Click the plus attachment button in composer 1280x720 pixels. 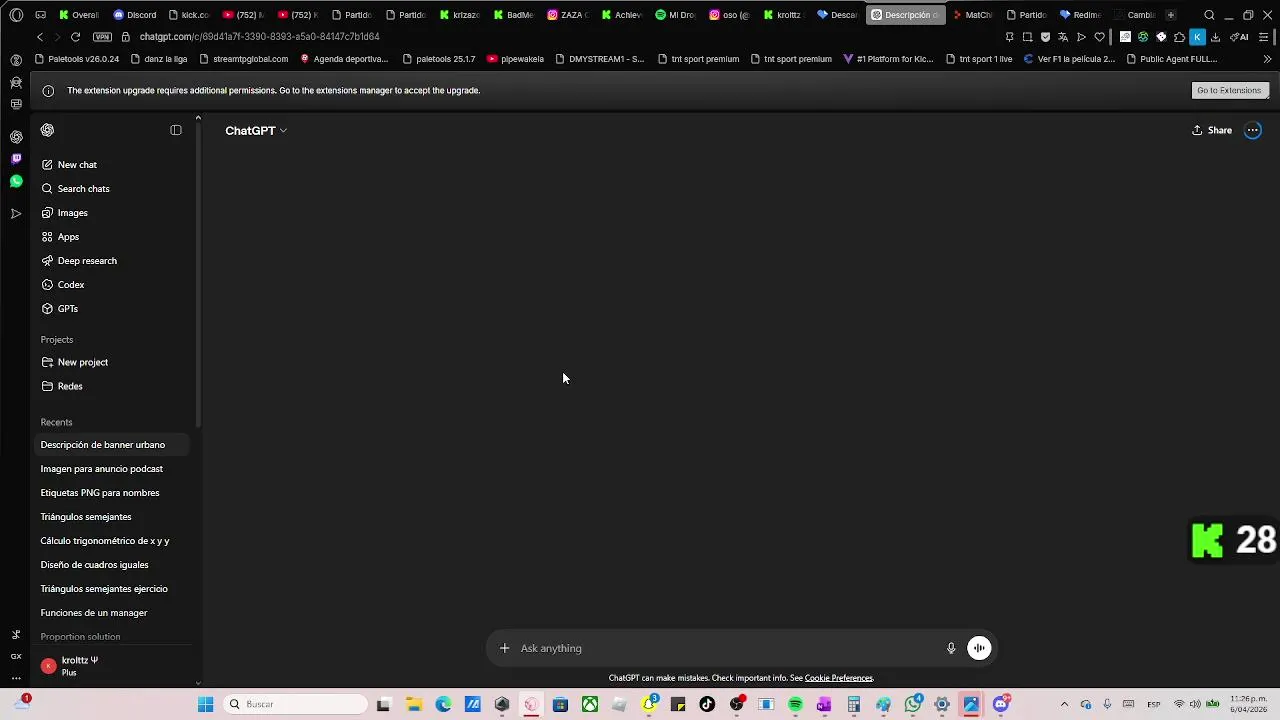[x=504, y=648]
